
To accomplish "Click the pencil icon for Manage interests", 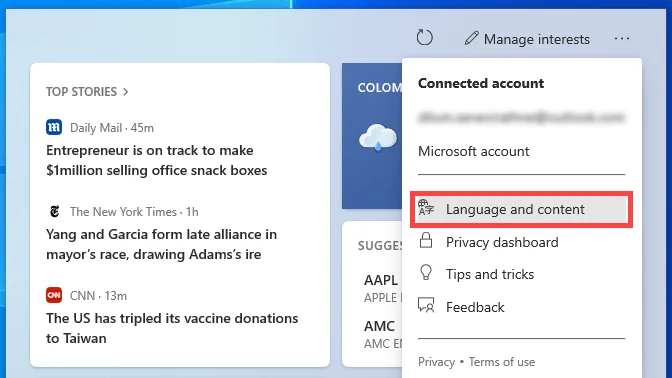I will point(471,38).
